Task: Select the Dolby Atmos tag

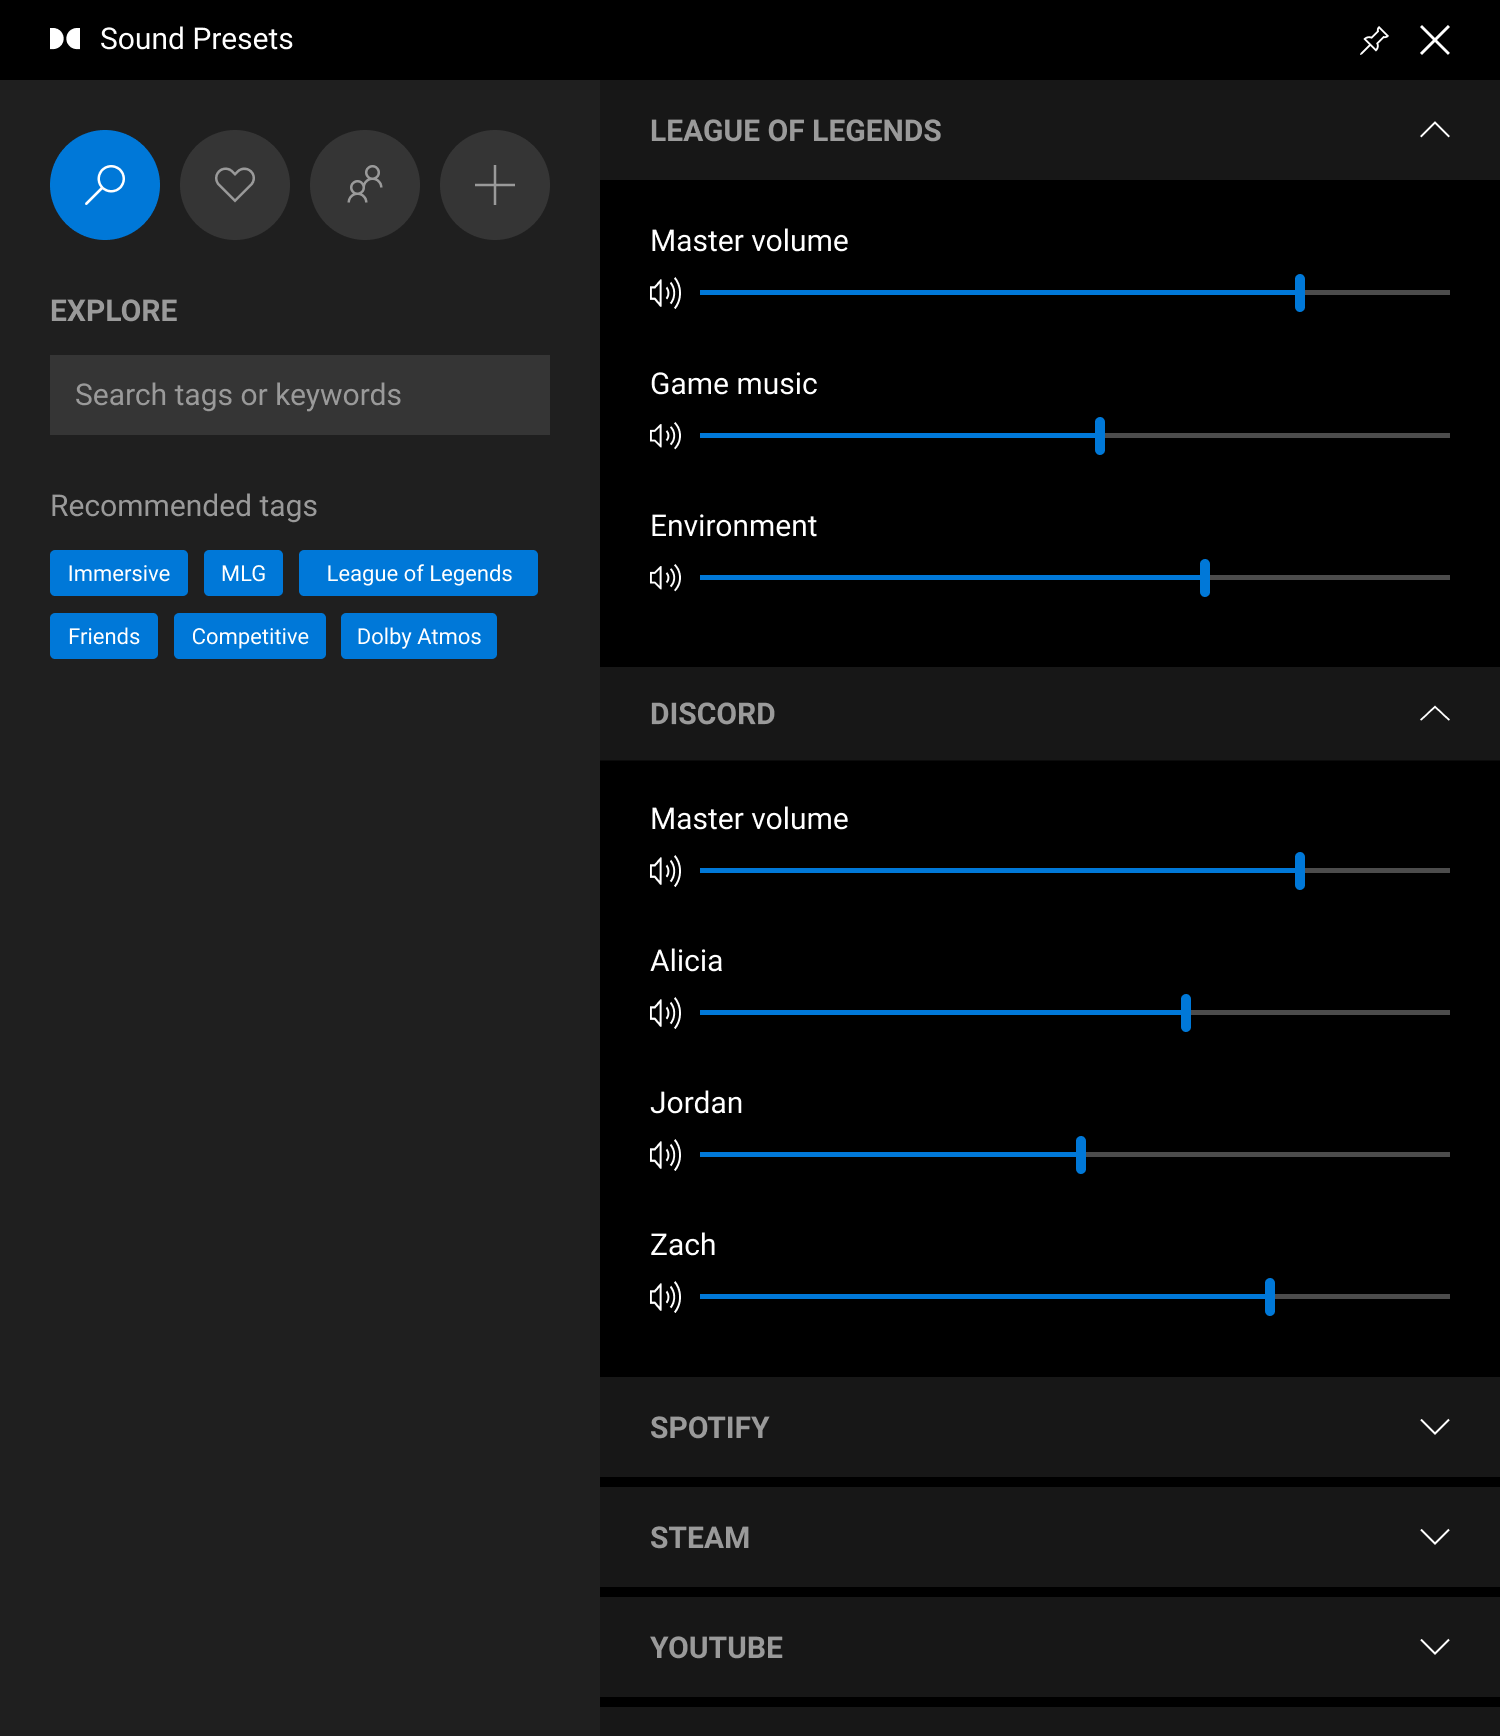Action: pos(419,636)
